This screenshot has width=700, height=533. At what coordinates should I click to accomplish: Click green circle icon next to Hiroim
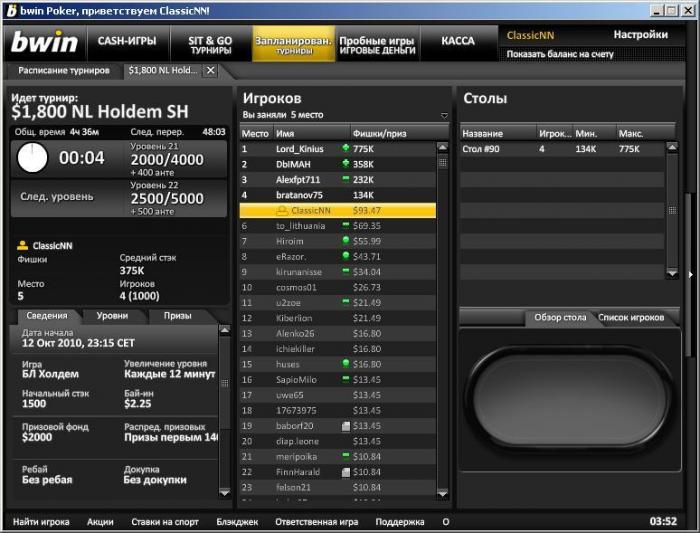[x=346, y=241]
